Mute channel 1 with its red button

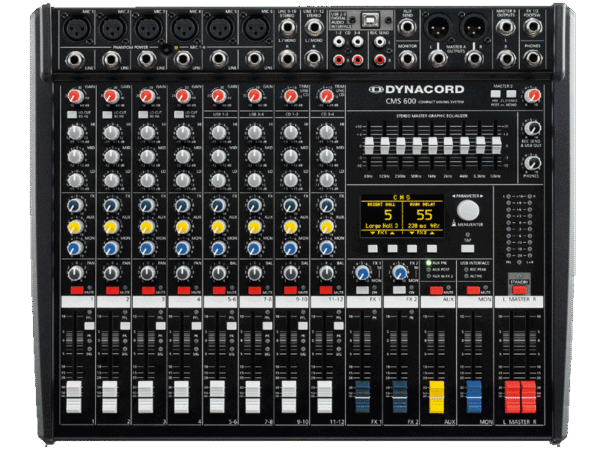[x=77, y=290]
